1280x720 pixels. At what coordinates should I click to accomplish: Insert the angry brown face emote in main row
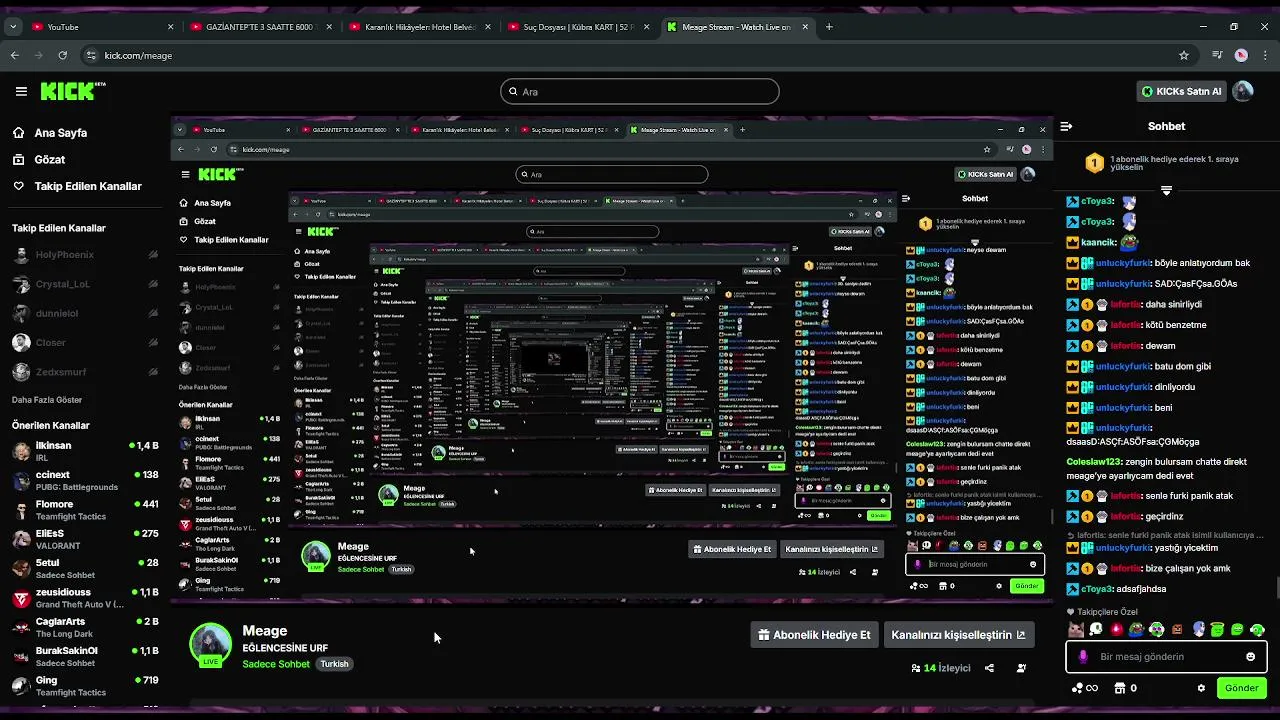[1177, 629]
